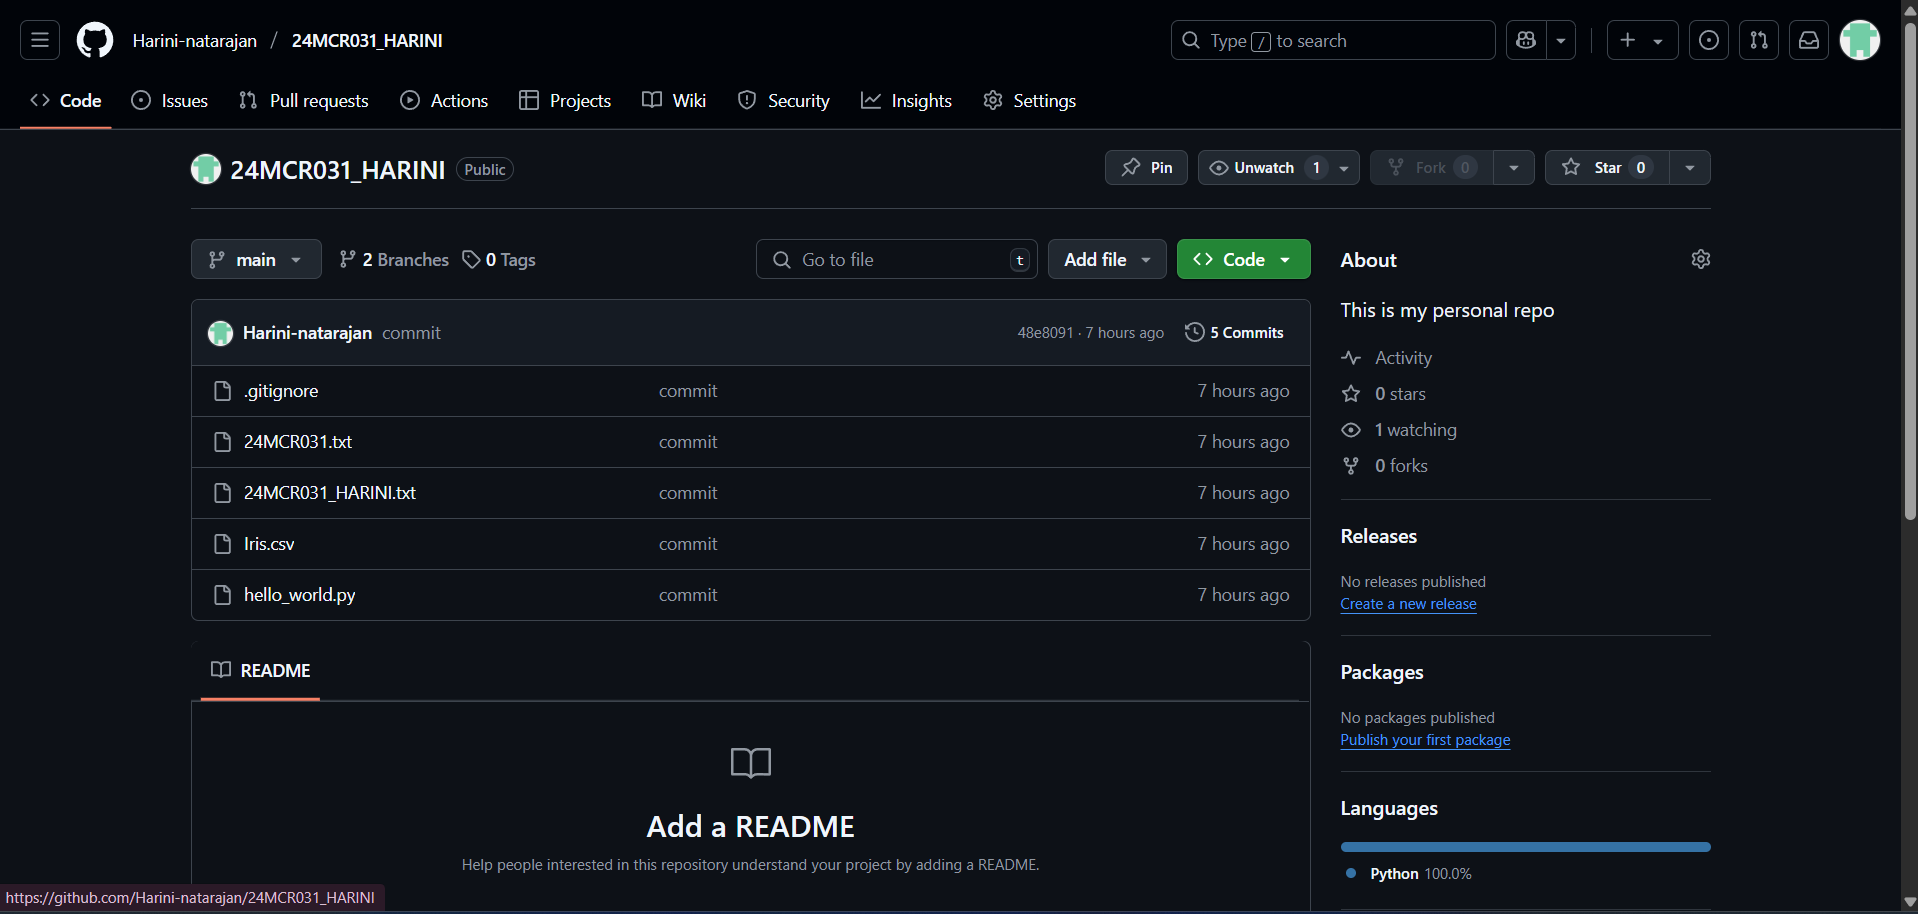The width and height of the screenshot is (1918, 914).
Task: Open the Packages heading link
Action: 1382,672
